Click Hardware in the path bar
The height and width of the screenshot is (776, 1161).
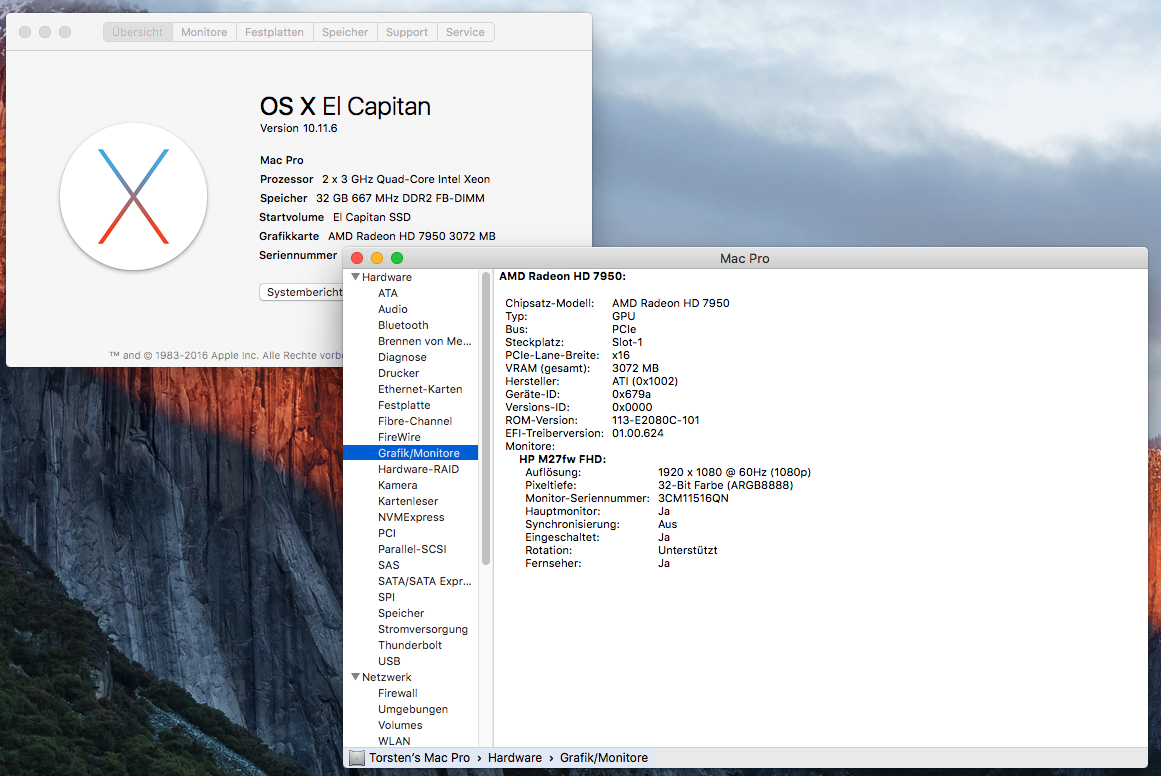pos(515,757)
